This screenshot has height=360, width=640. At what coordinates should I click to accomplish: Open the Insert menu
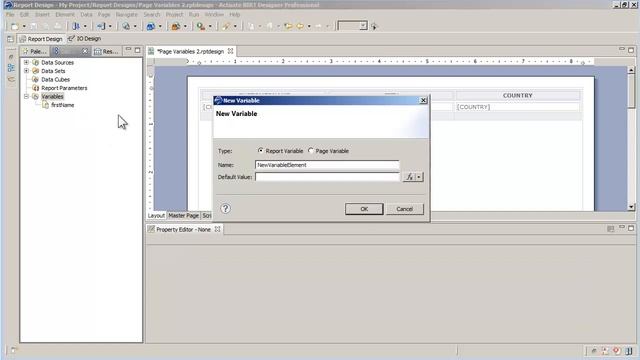(x=42, y=14)
